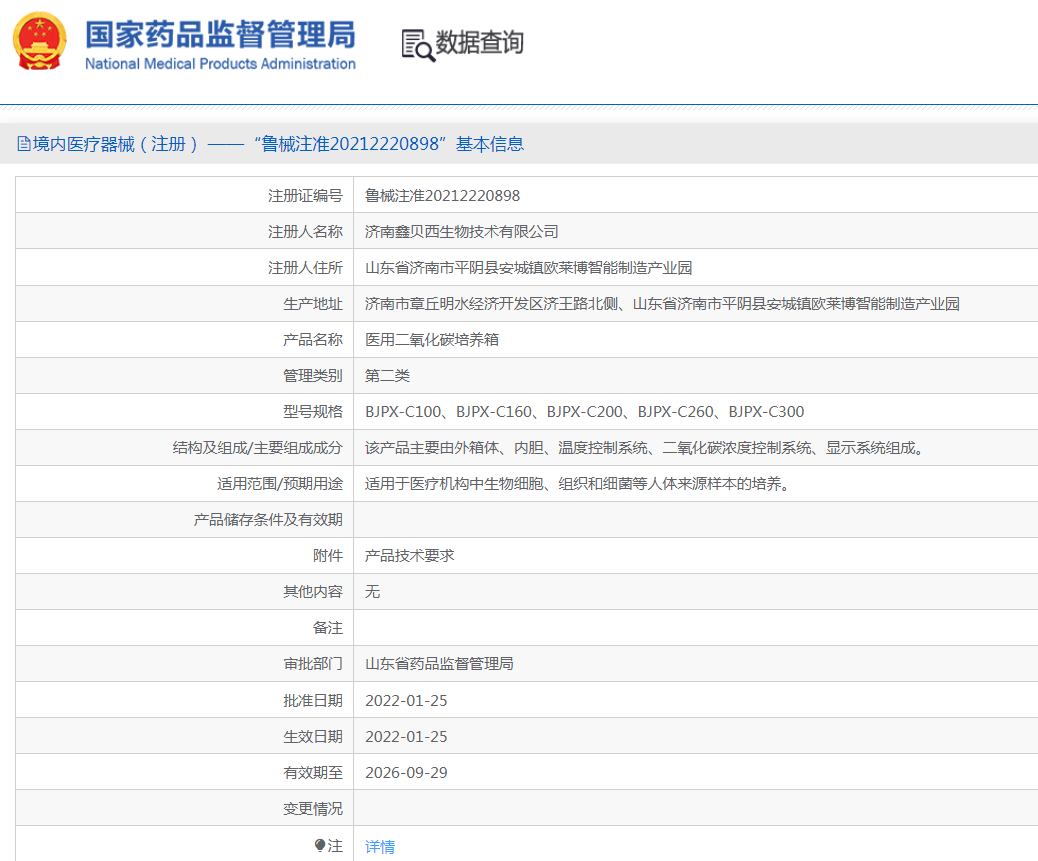Click the 数据查询 heading text

pyautogui.click(x=479, y=42)
